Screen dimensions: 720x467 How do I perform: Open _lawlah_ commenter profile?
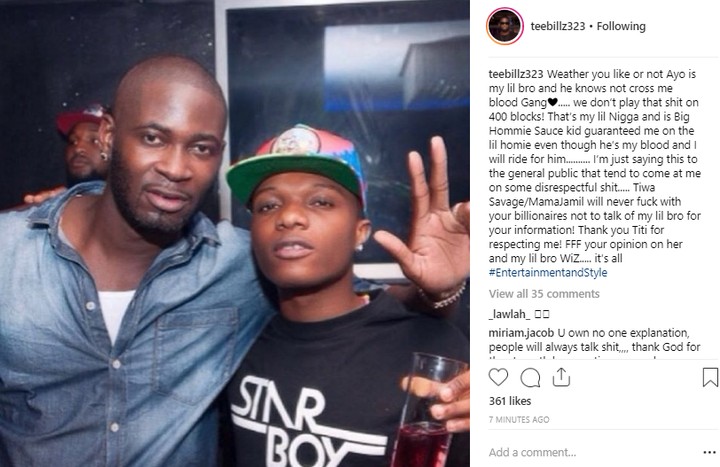click(509, 315)
